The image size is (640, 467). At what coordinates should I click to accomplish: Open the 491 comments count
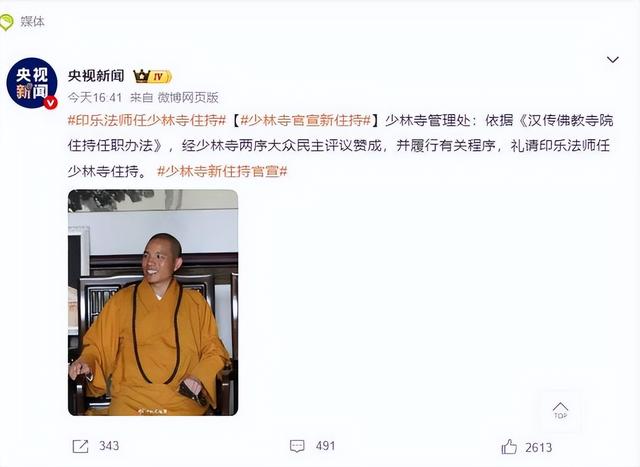click(325, 446)
